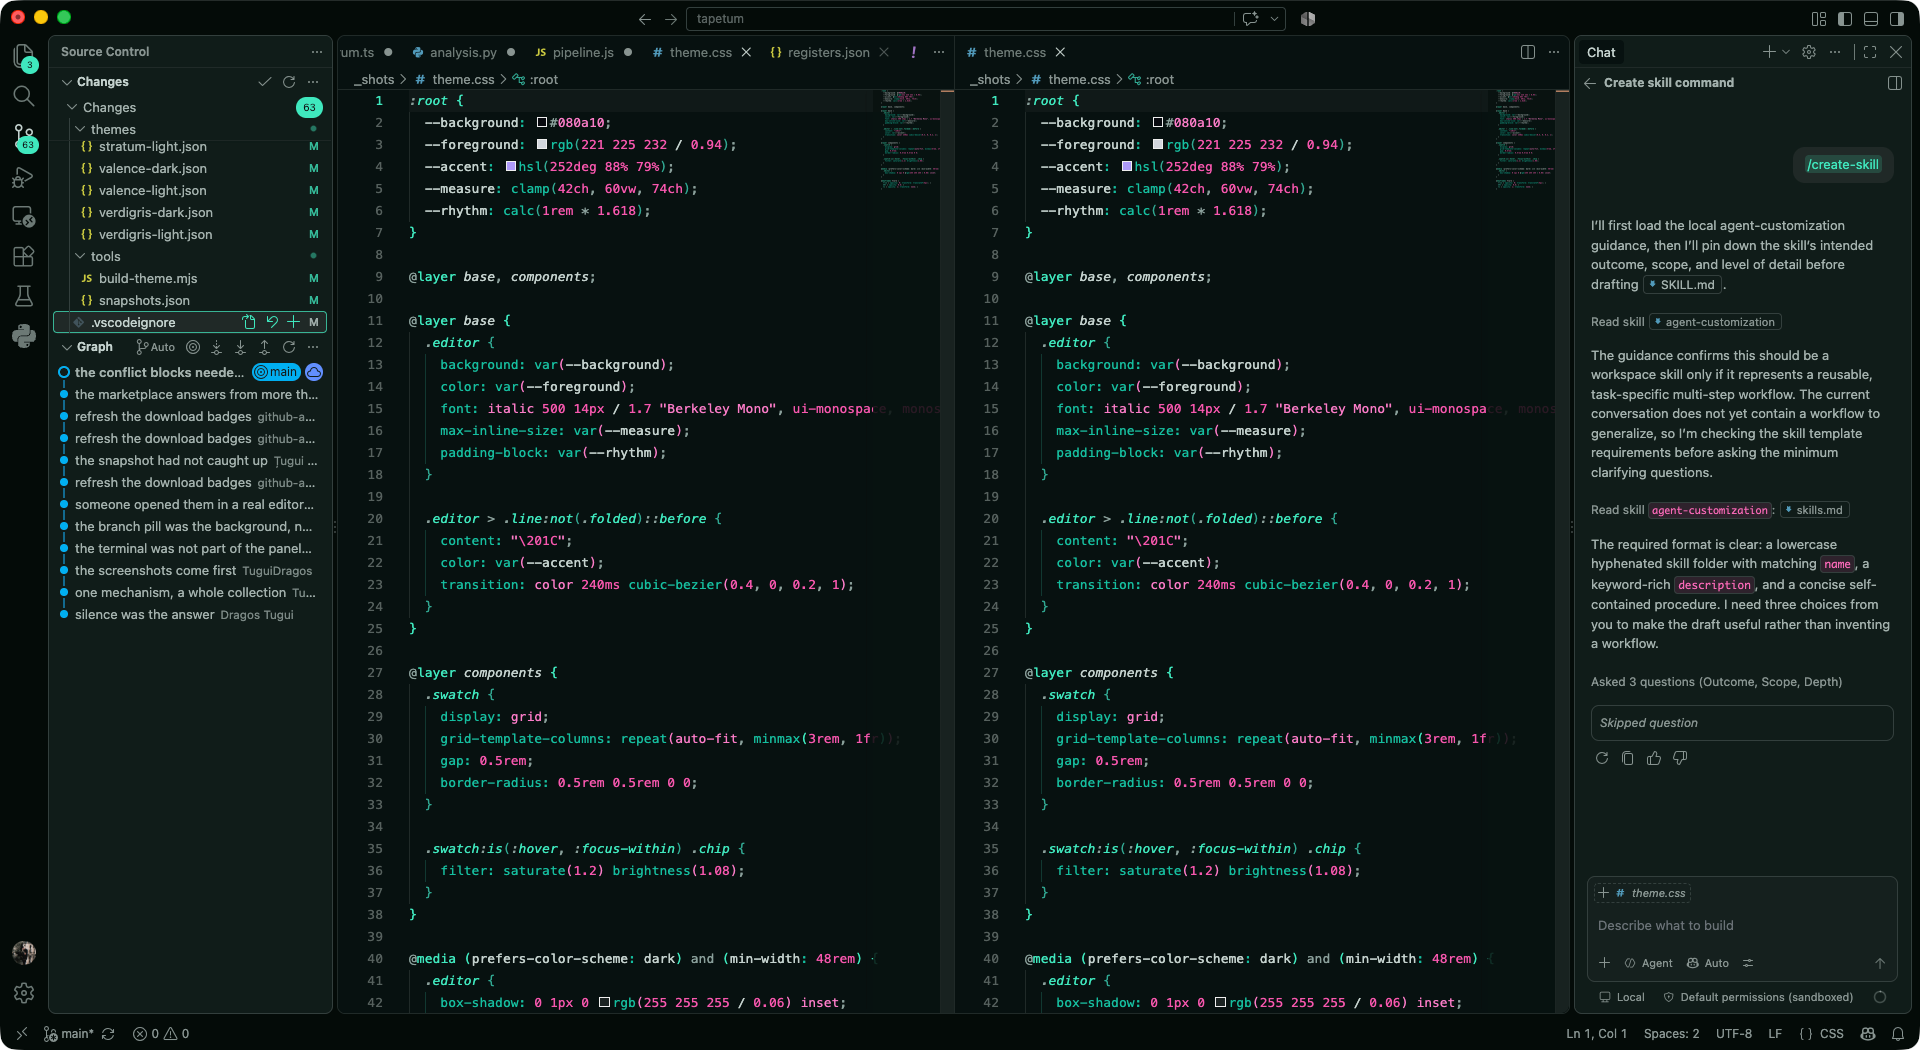Screen dimensions: 1920x1050
Task: Click the copy icon below Skipped question
Action: coord(1628,758)
